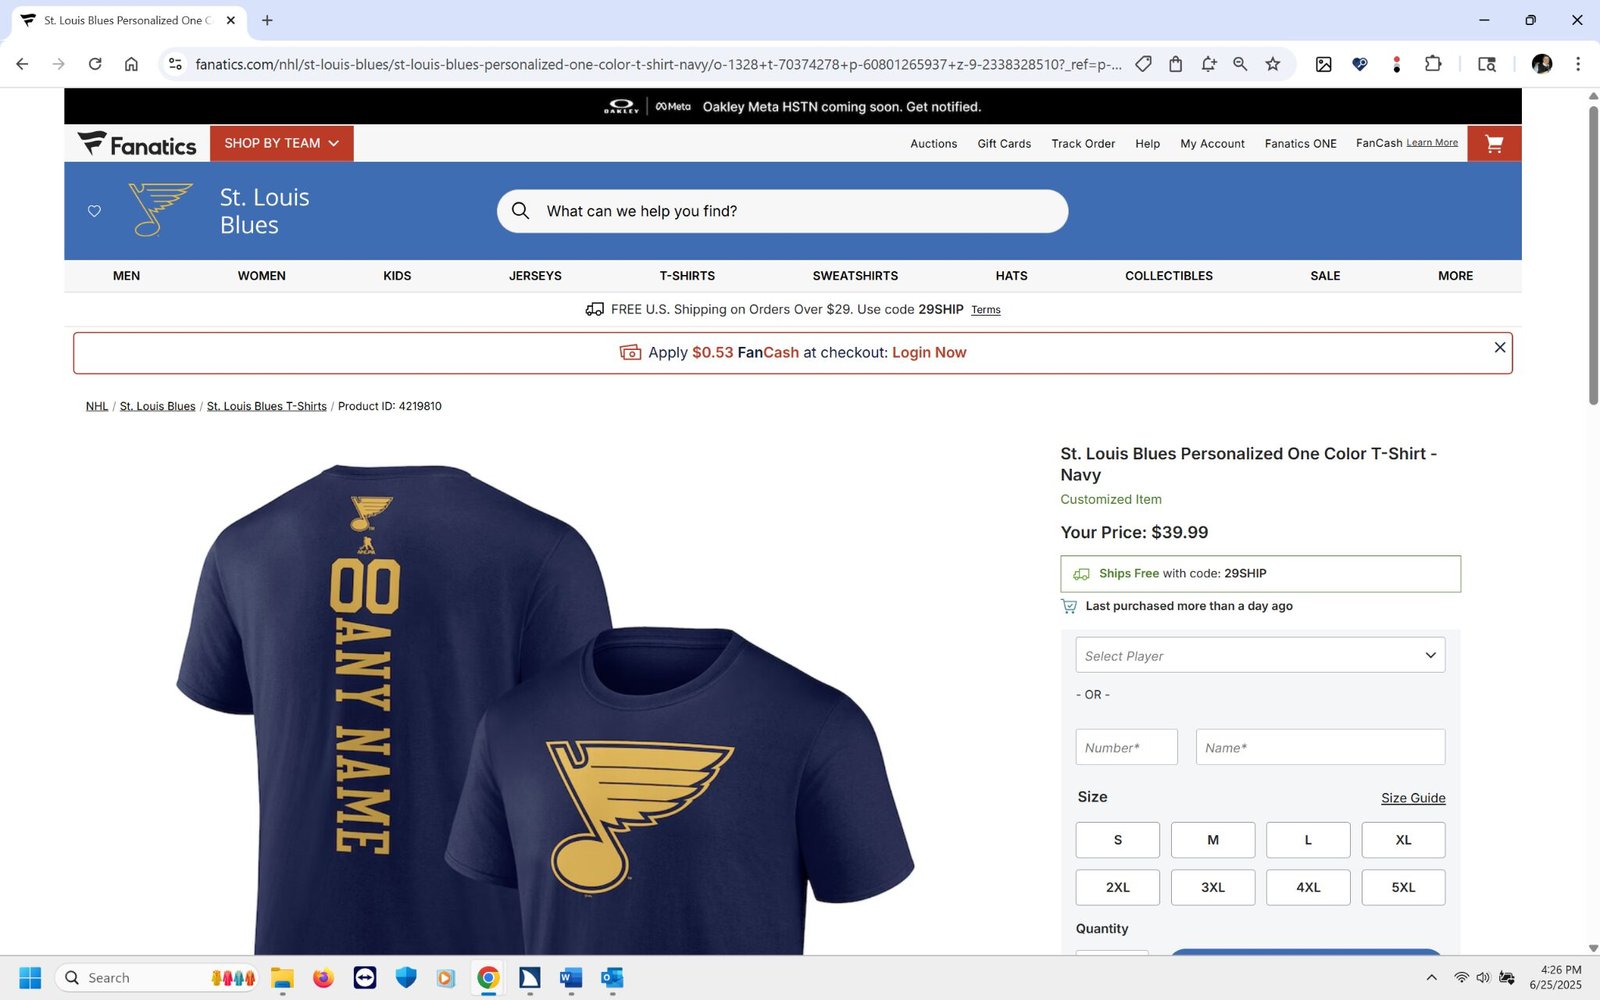Select size 4XL
Viewport: 1600px width, 1000px height.
click(x=1308, y=887)
